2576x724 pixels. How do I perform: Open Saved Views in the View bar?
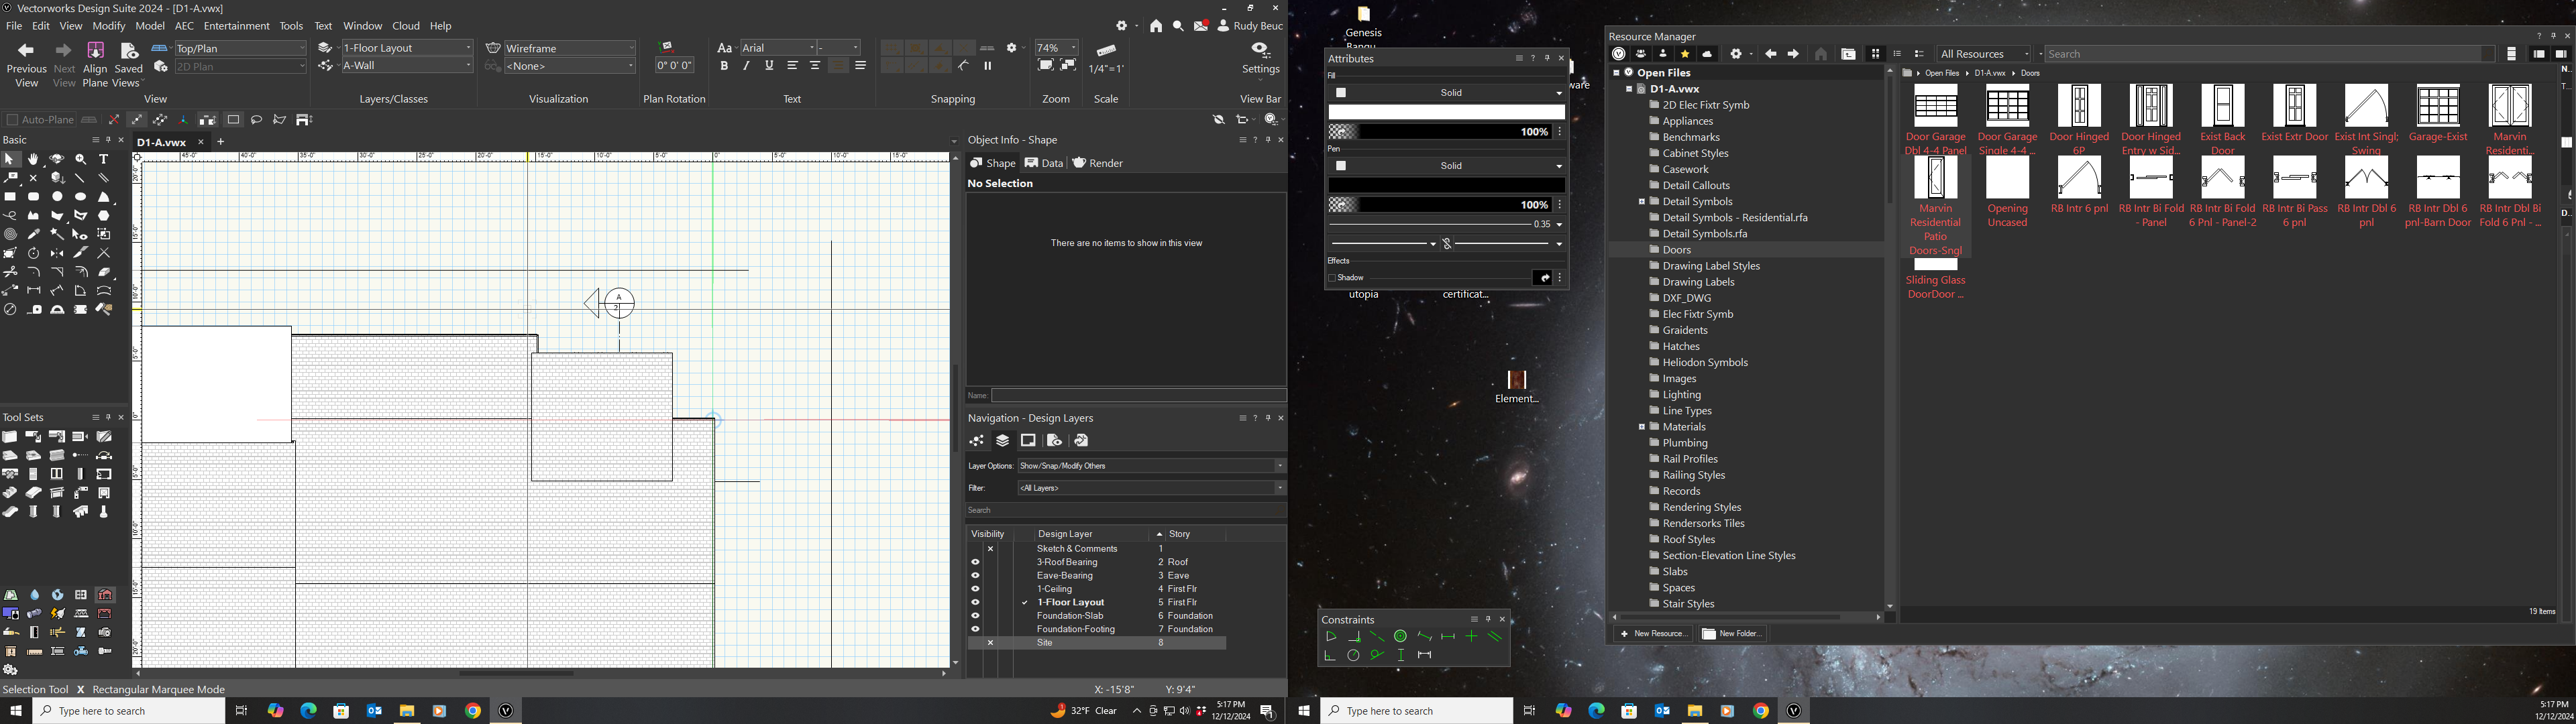(x=128, y=52)
